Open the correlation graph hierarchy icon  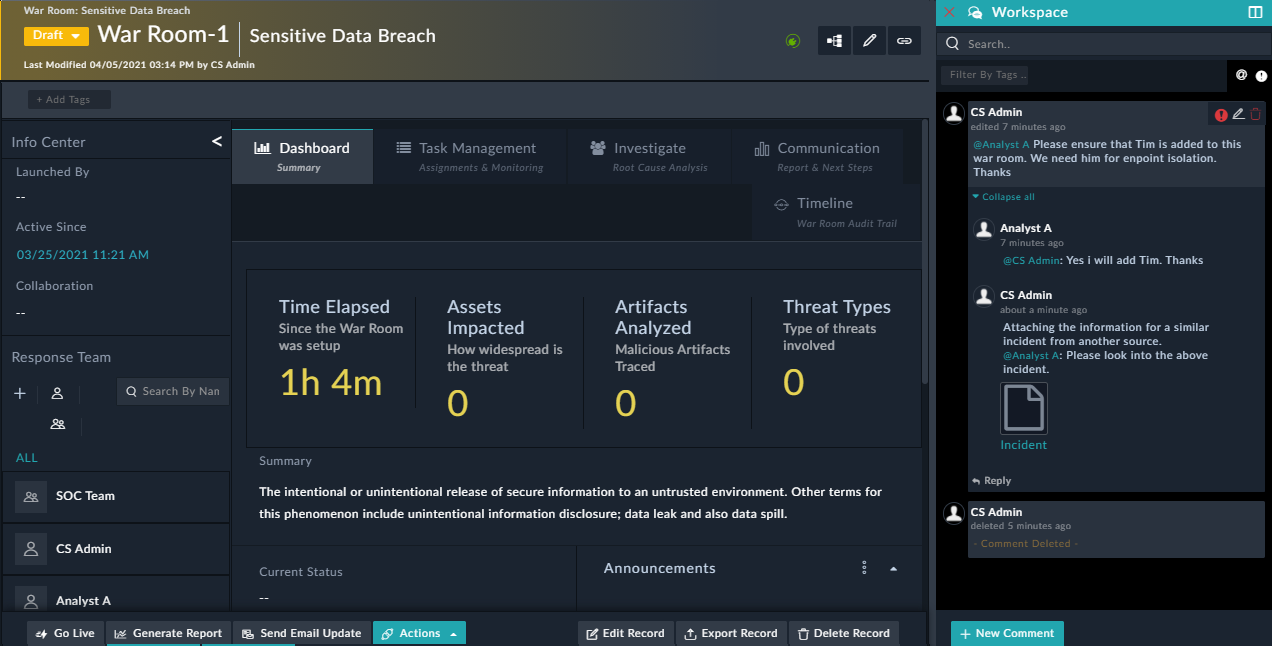pyautogui.click(x=834, y=41)
